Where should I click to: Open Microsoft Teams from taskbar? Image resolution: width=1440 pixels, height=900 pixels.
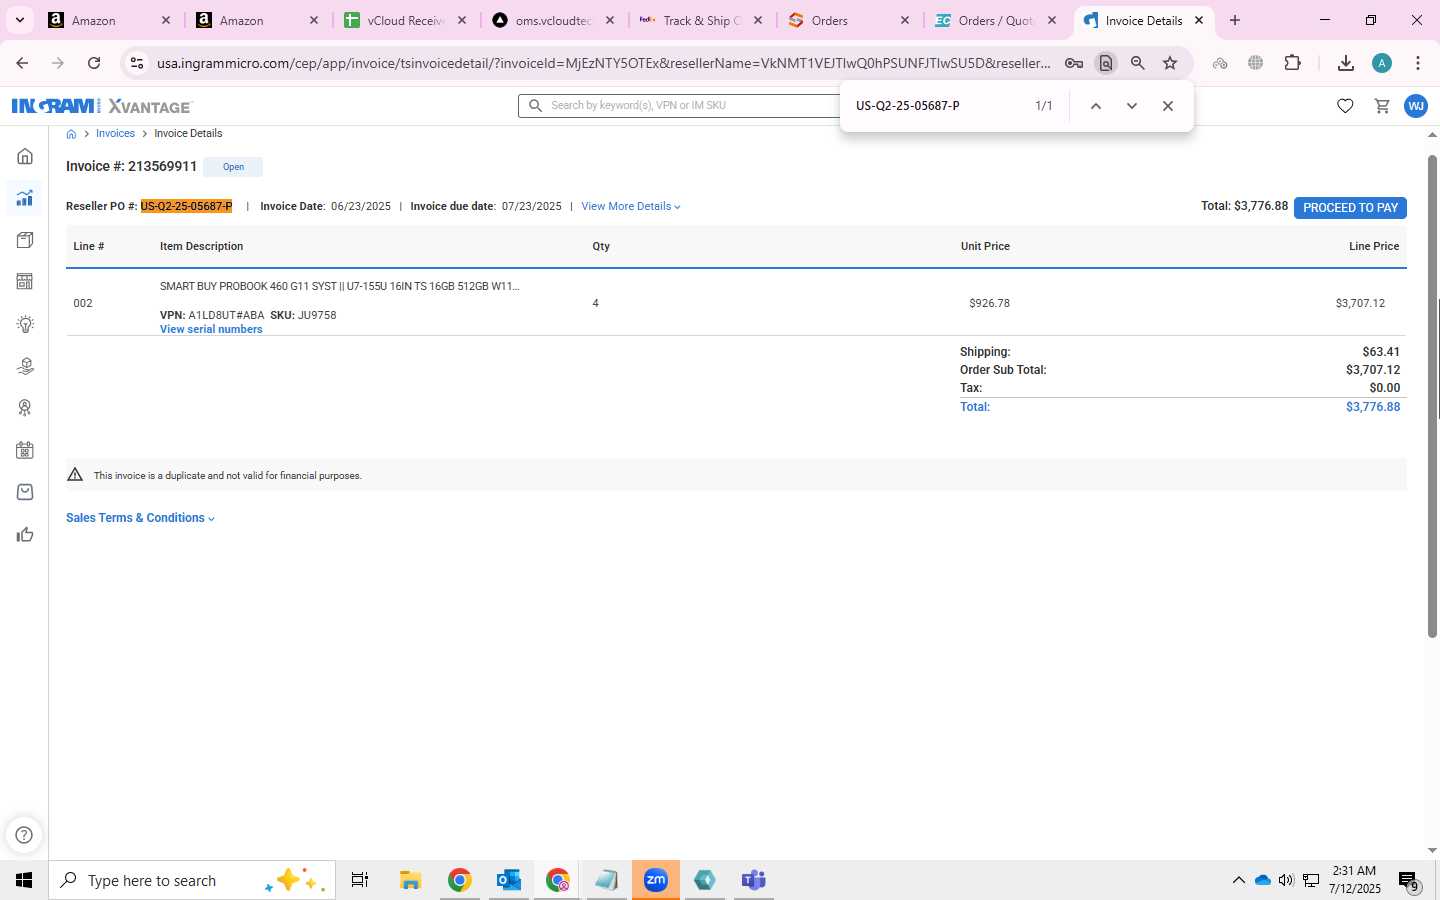(x=753, y=880)
